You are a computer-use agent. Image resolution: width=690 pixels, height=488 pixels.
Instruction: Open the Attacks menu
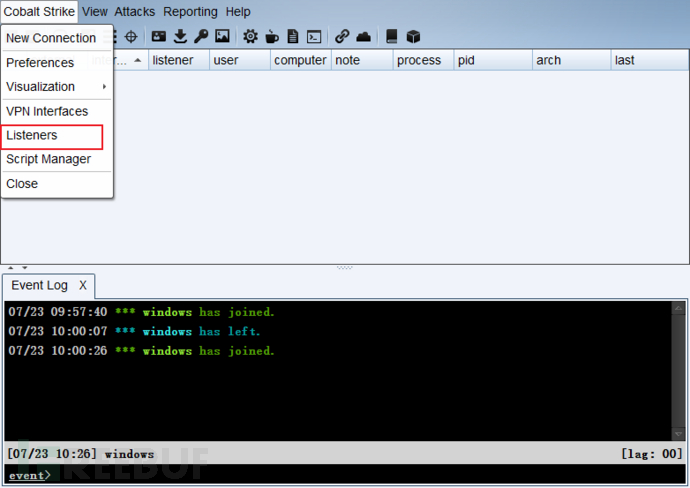coord(135,12)
